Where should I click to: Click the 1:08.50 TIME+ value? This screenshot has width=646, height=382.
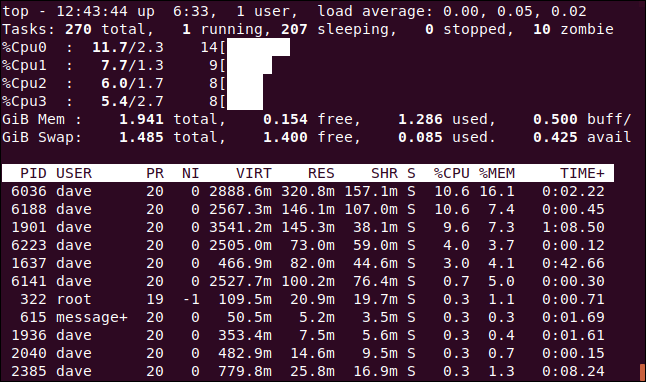(573, 227)
